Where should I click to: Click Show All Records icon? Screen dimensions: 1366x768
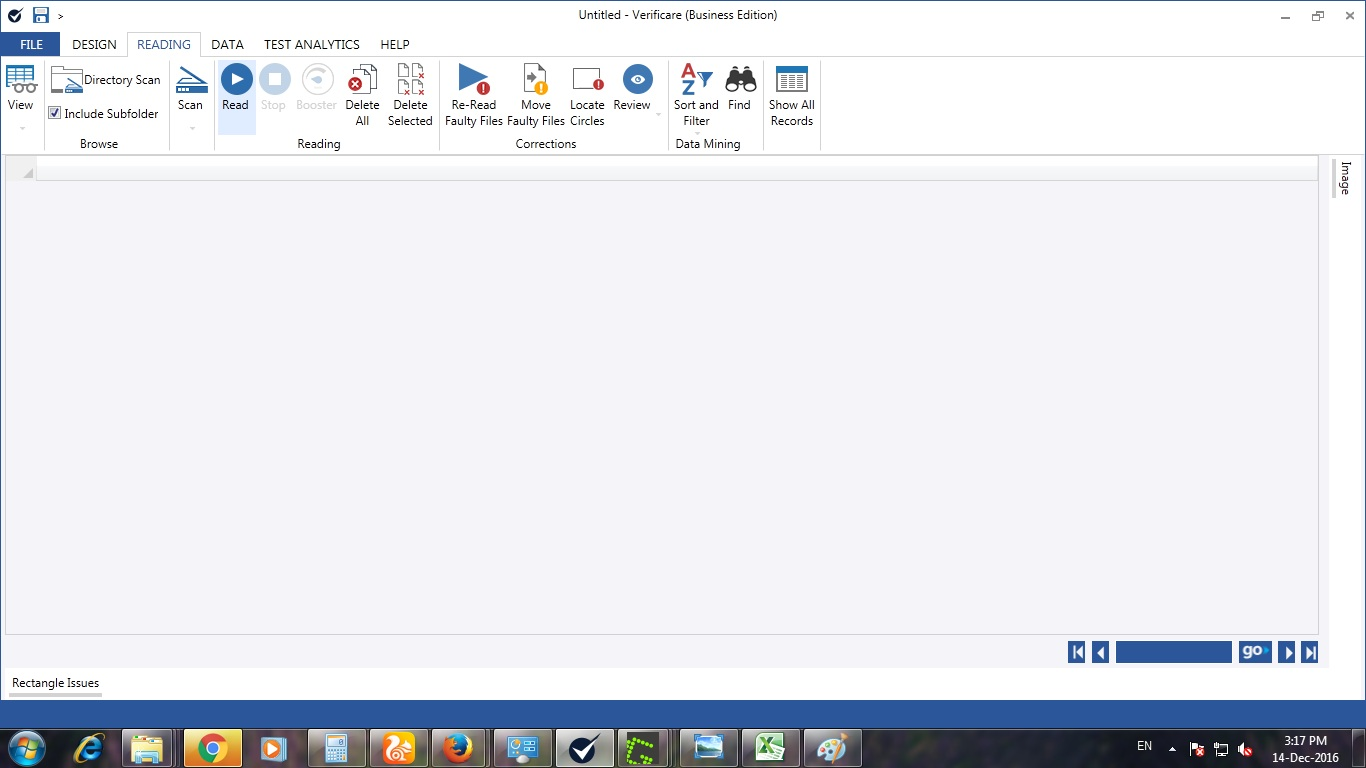(x=791, y=80)
